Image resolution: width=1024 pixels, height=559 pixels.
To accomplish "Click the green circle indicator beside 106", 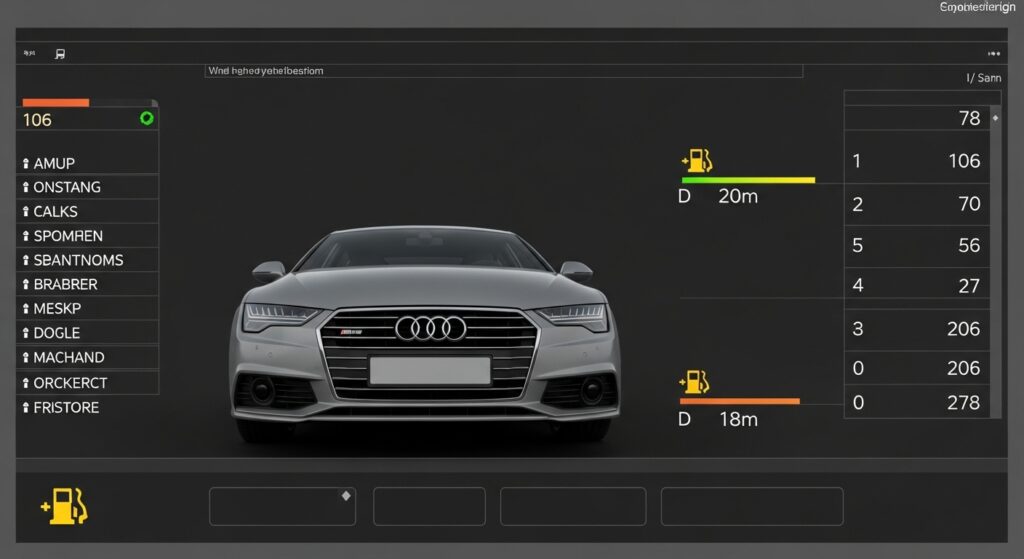I will (147, 118).
